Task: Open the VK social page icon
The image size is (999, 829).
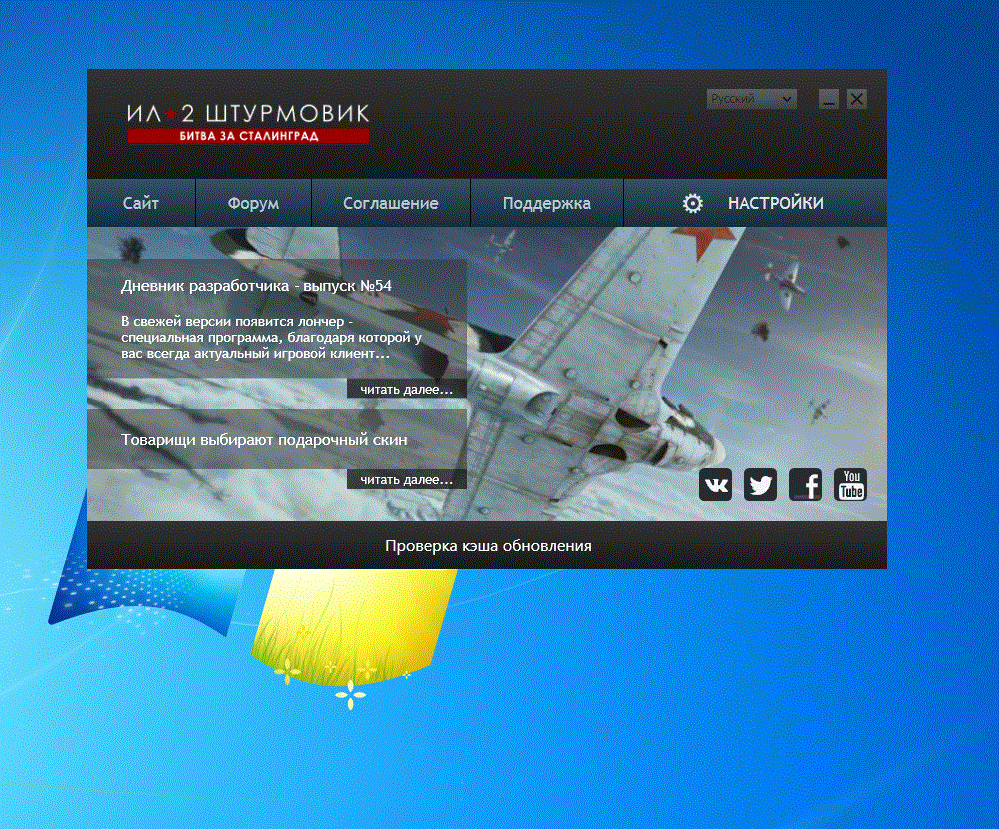Action: click(715, 485)
